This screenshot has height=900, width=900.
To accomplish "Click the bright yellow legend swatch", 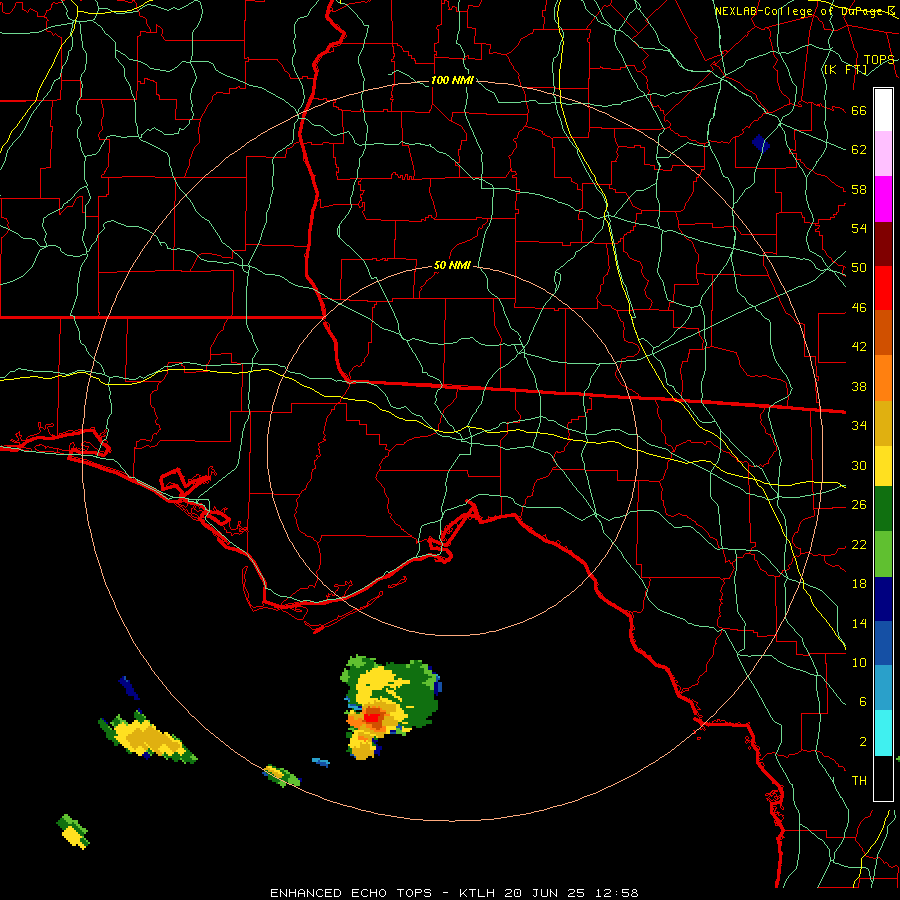I will [883, 465].
